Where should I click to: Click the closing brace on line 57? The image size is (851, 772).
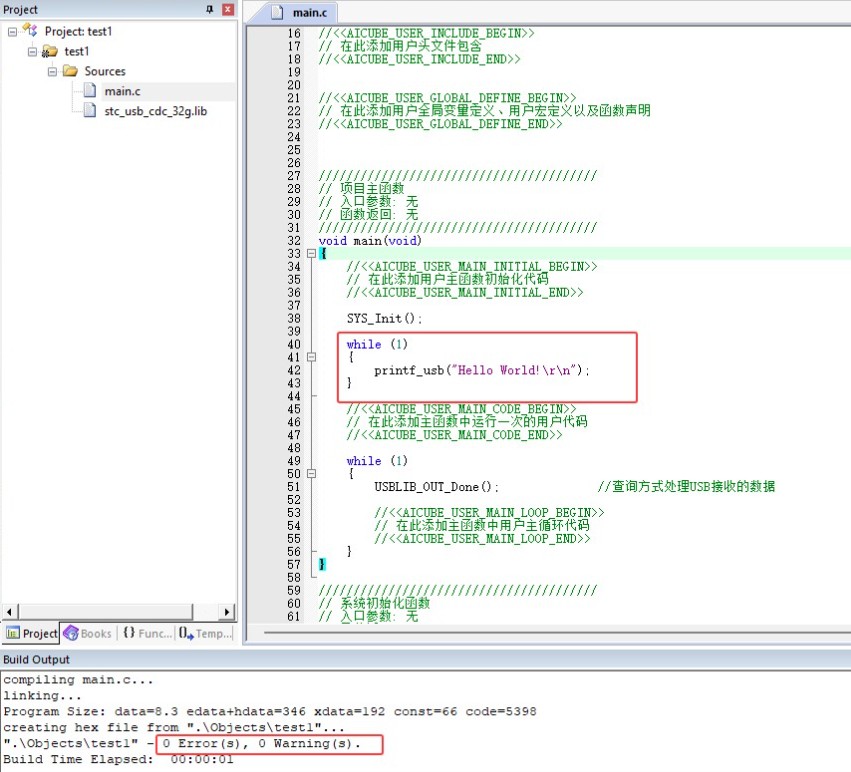[x=322, y=565]
